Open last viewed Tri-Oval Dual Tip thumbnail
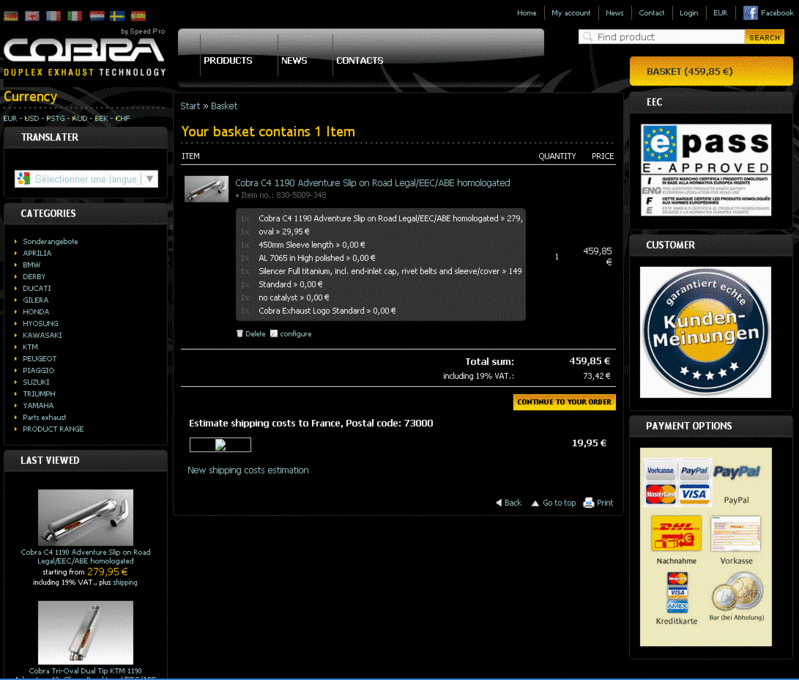The height and width of the screenshot is (680, 799). pyautogui.click(x=86, y=632)
